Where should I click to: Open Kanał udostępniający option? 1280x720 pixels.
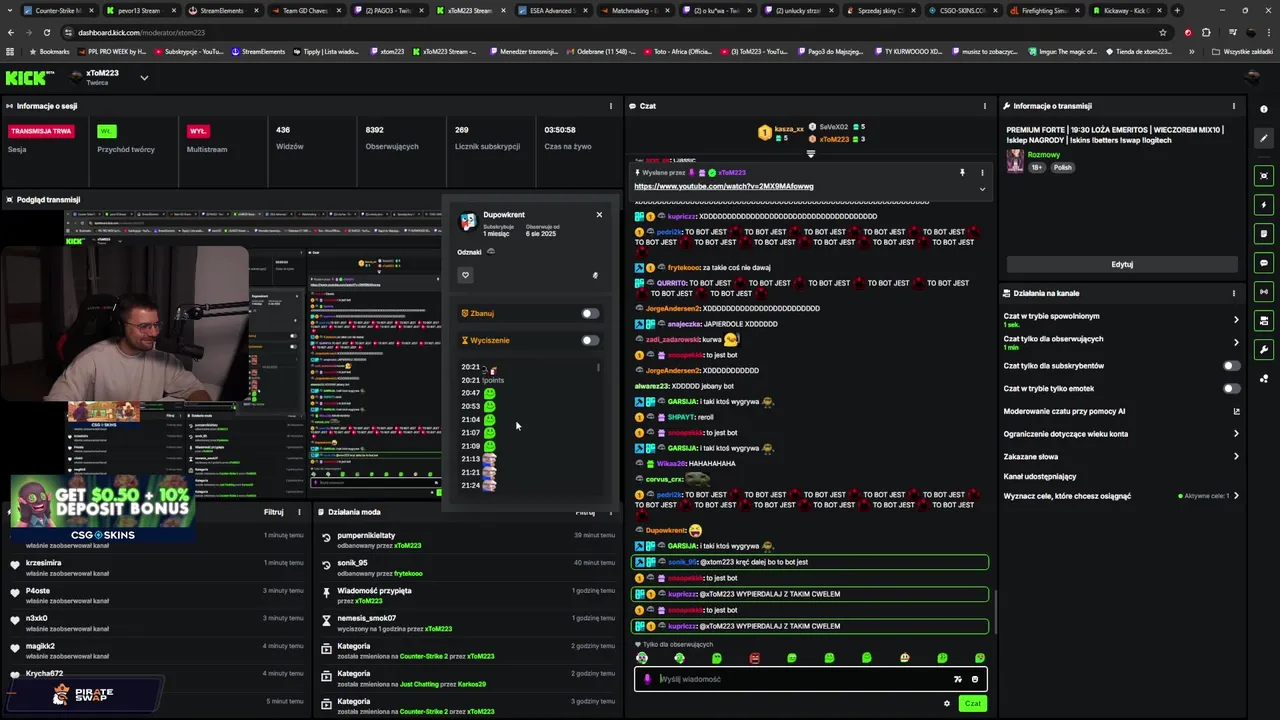(x=1040, y=476)
